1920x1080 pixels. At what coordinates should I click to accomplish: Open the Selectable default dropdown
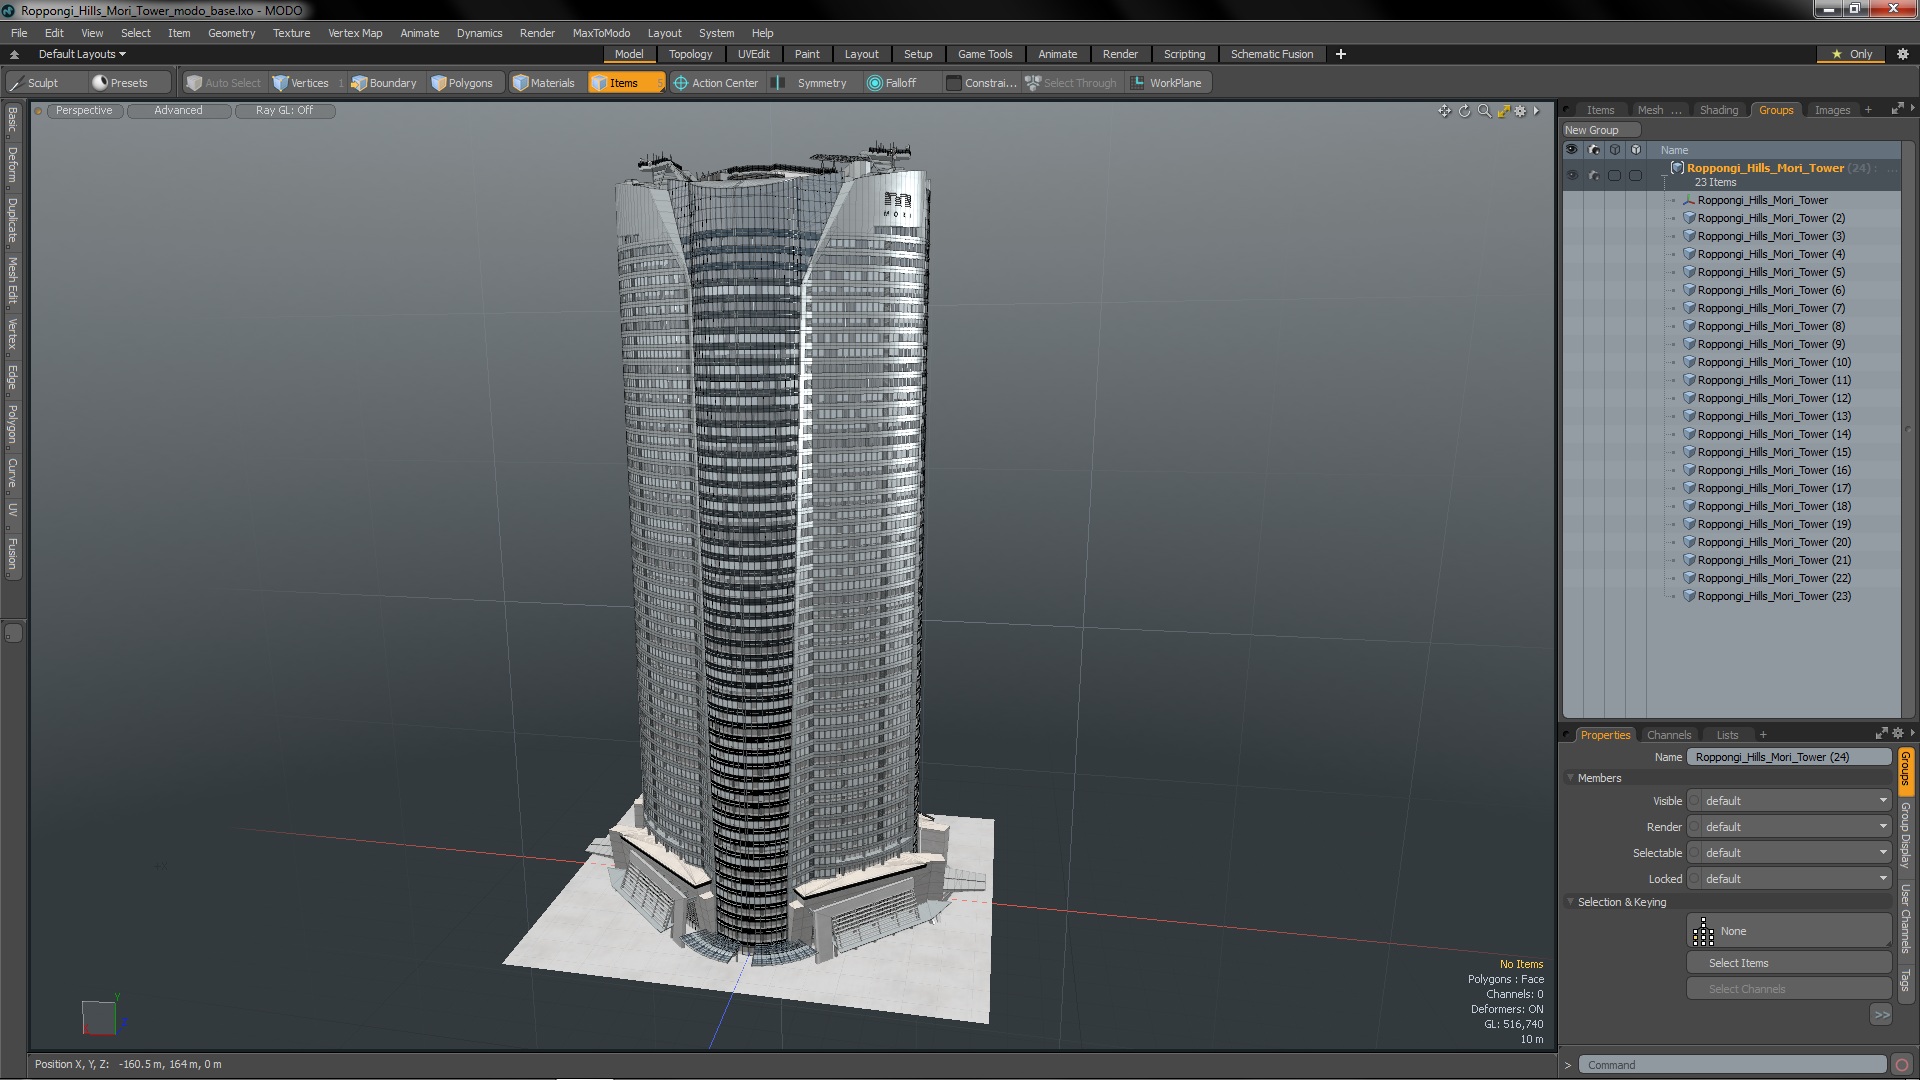point(1789,853)
